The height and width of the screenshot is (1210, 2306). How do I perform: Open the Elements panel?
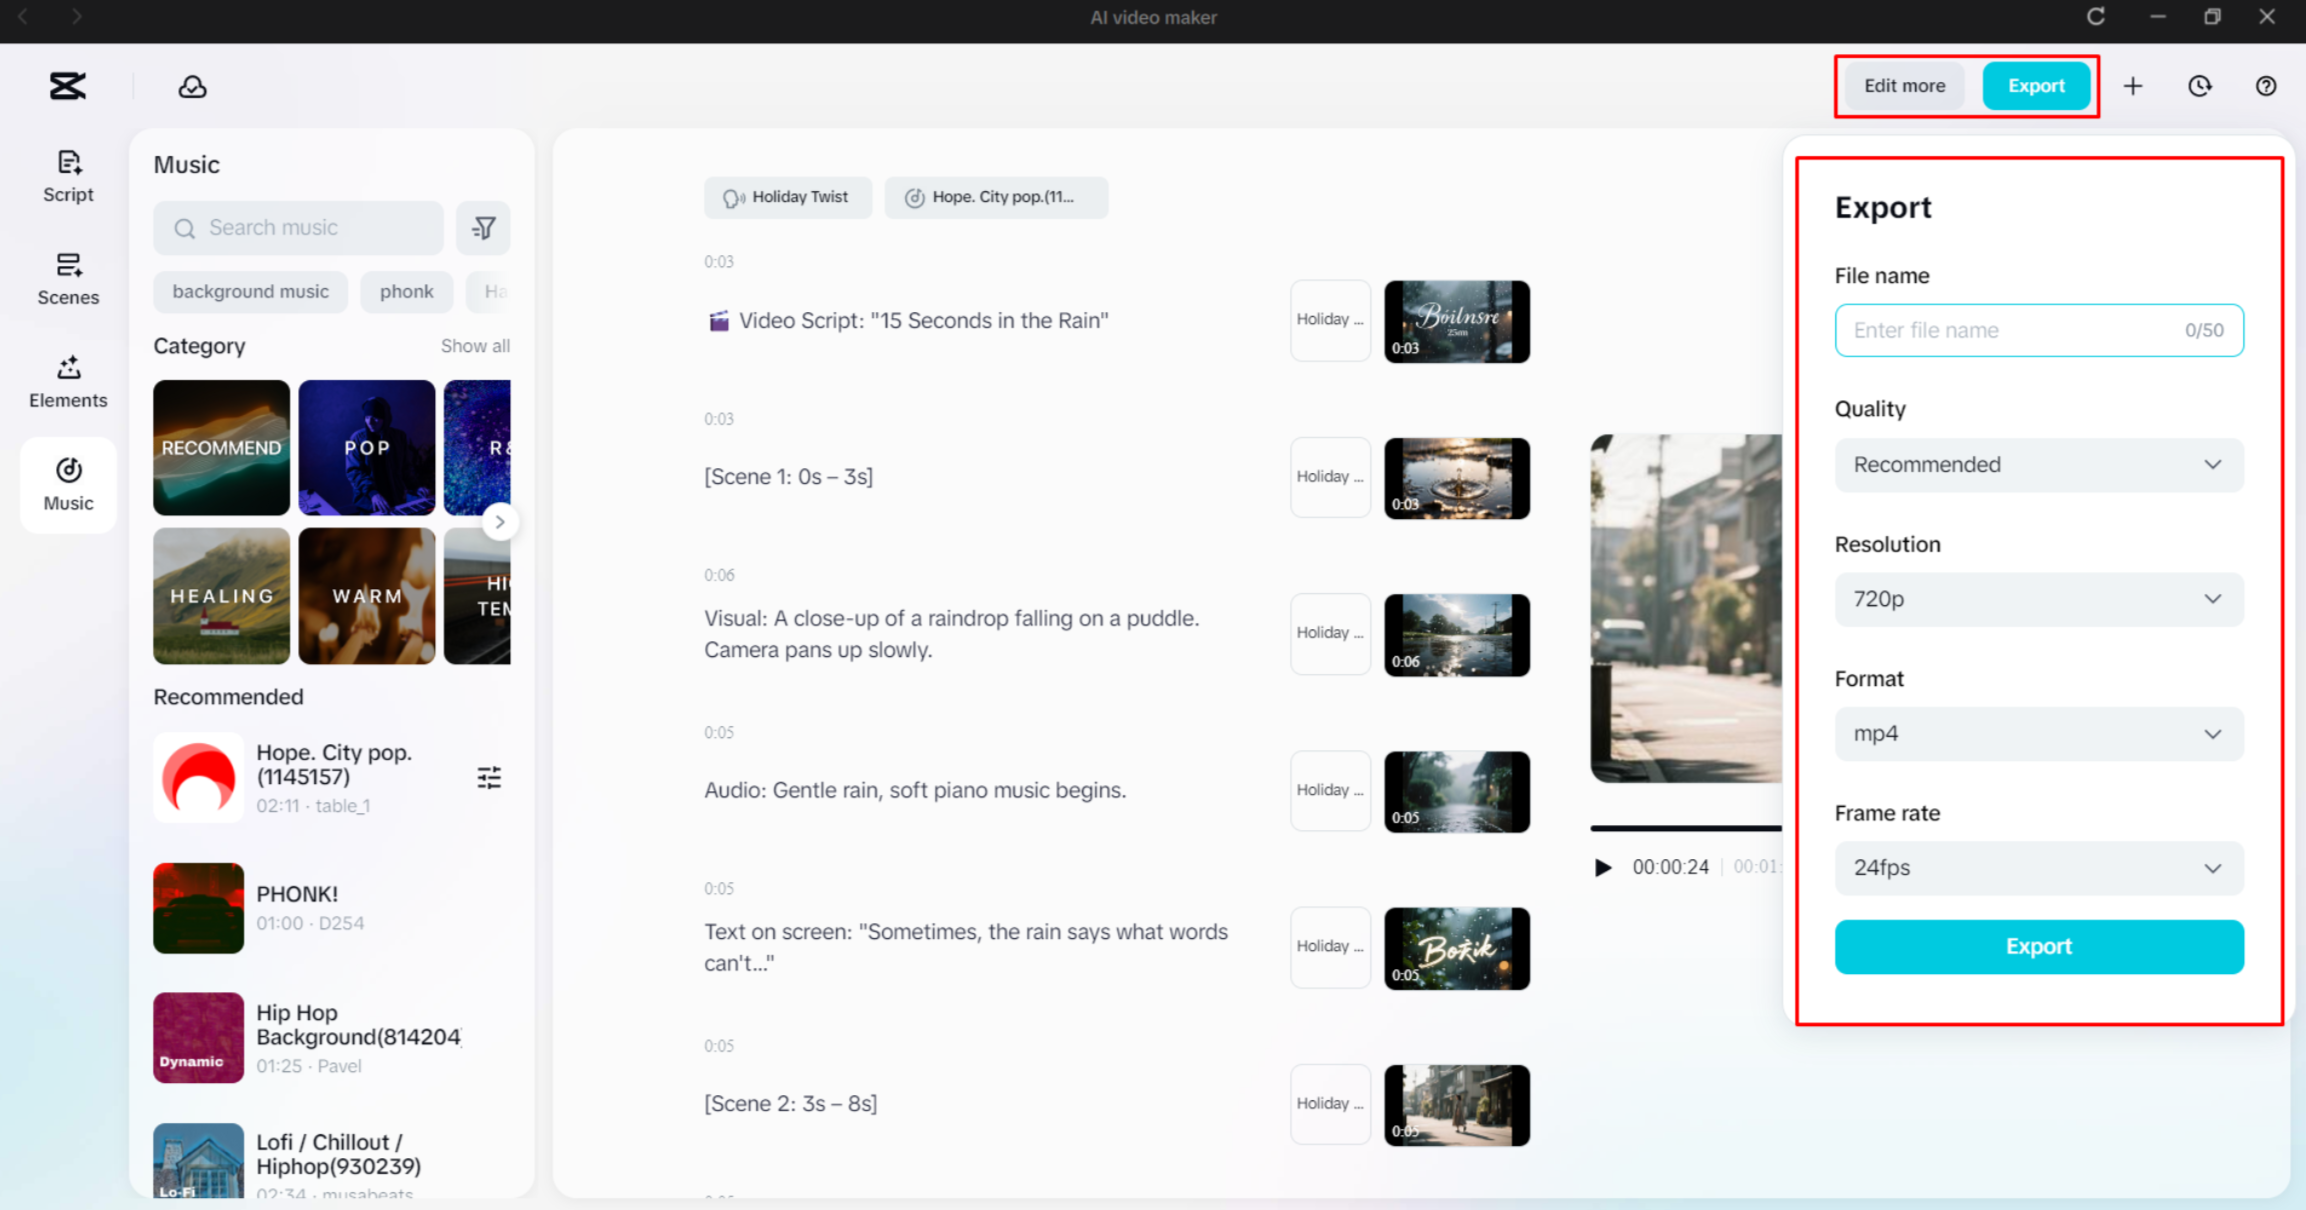coord(67,381)
